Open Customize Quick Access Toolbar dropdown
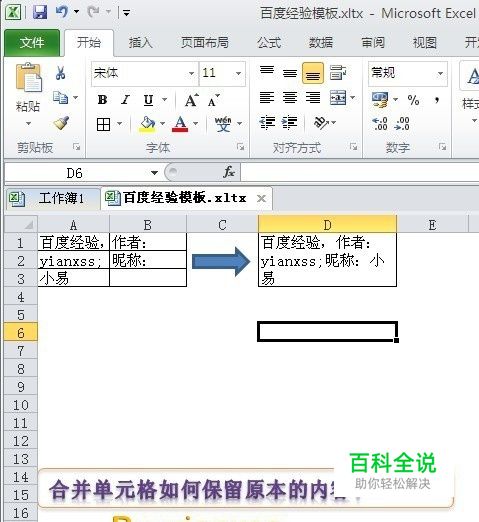 coord(126,13)
